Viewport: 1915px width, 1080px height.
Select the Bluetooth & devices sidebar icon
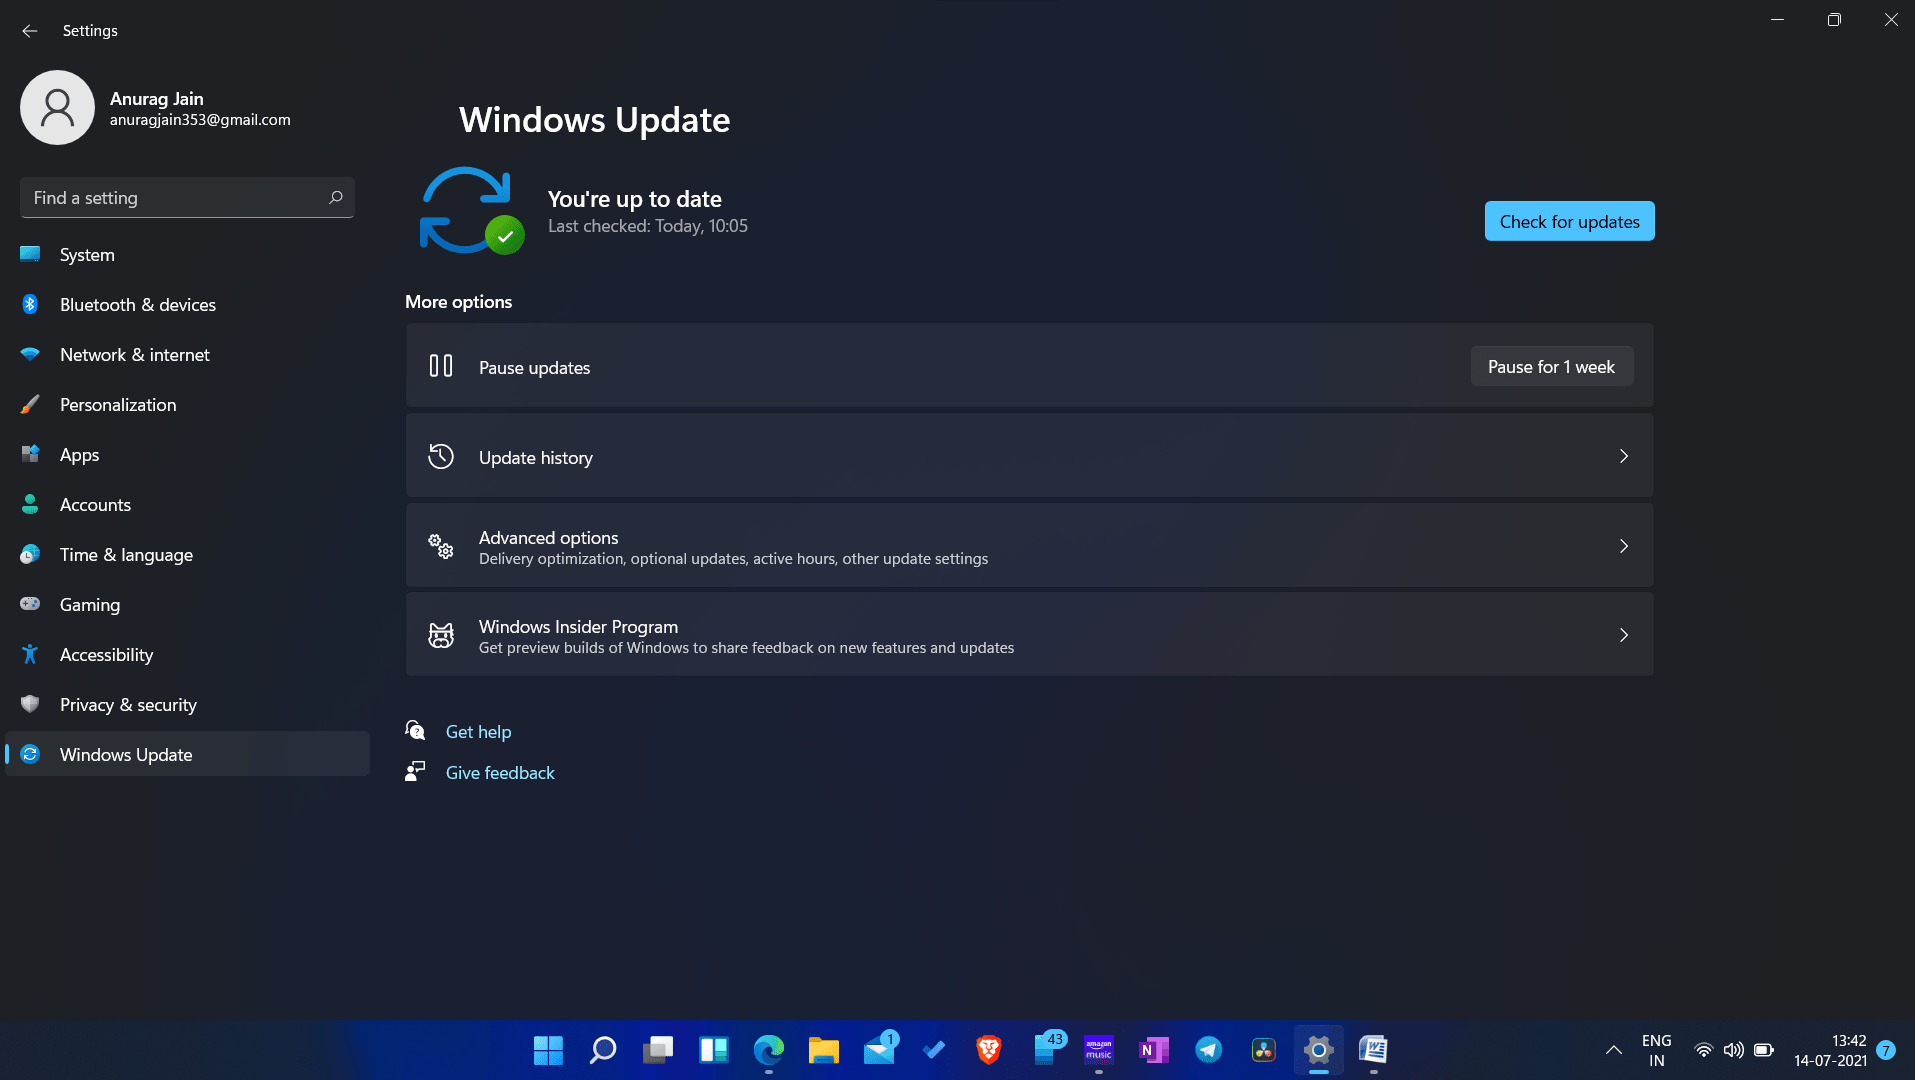click(31, 305)
